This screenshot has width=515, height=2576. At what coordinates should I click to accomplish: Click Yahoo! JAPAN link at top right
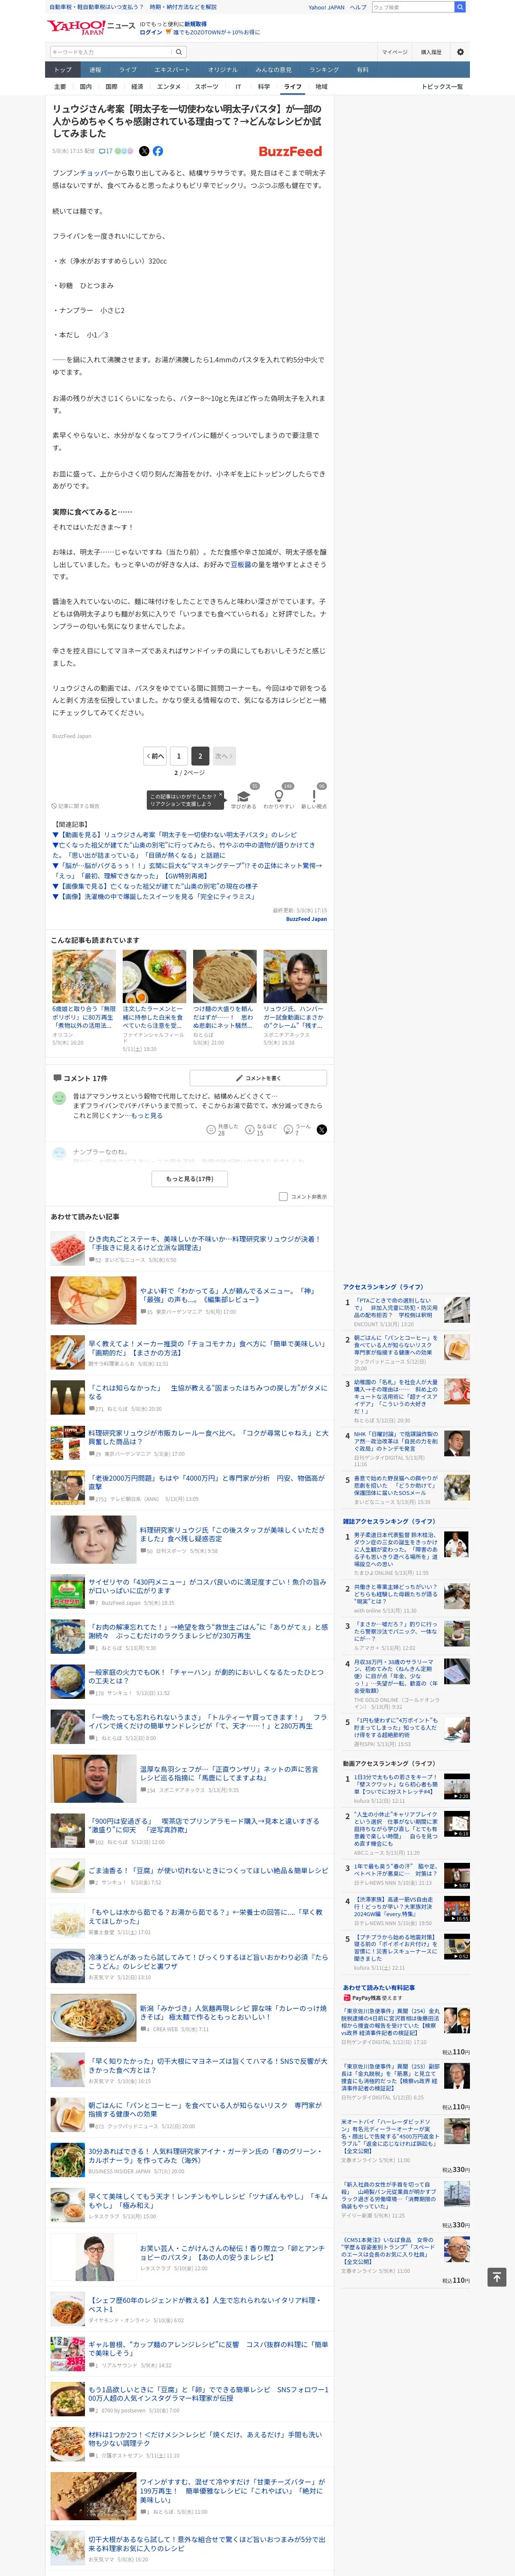coord(326,7)
